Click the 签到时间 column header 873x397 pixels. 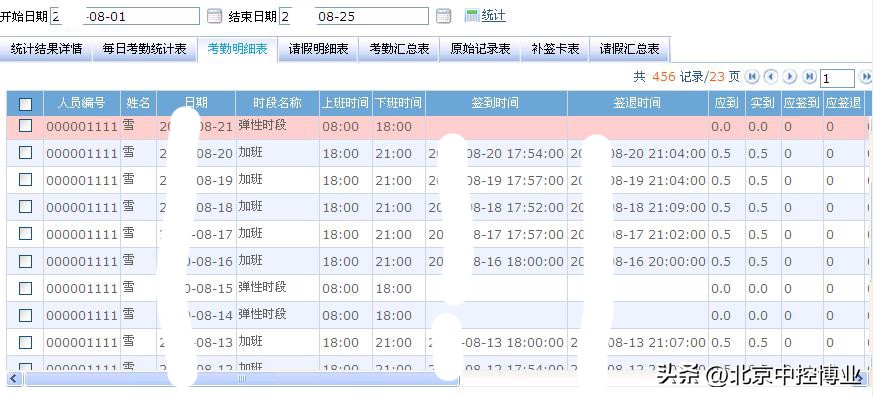(496, 103)
